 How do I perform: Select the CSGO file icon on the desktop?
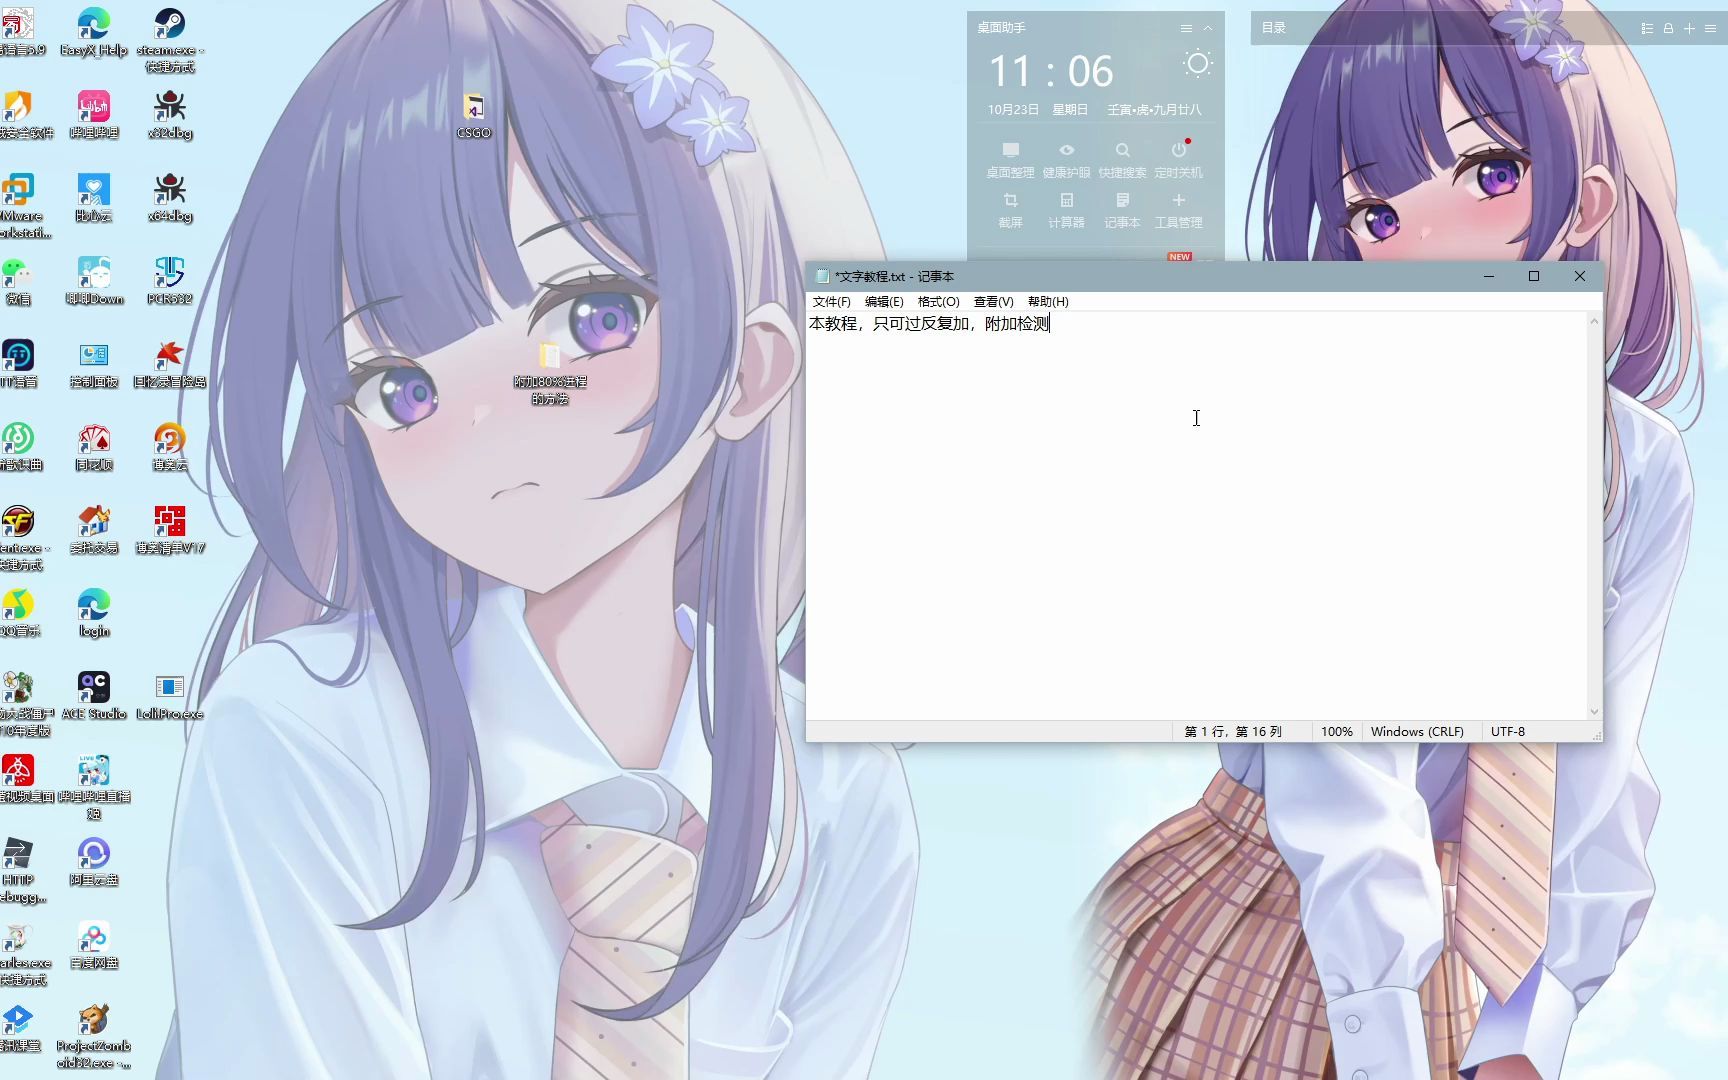click(474, 115)
